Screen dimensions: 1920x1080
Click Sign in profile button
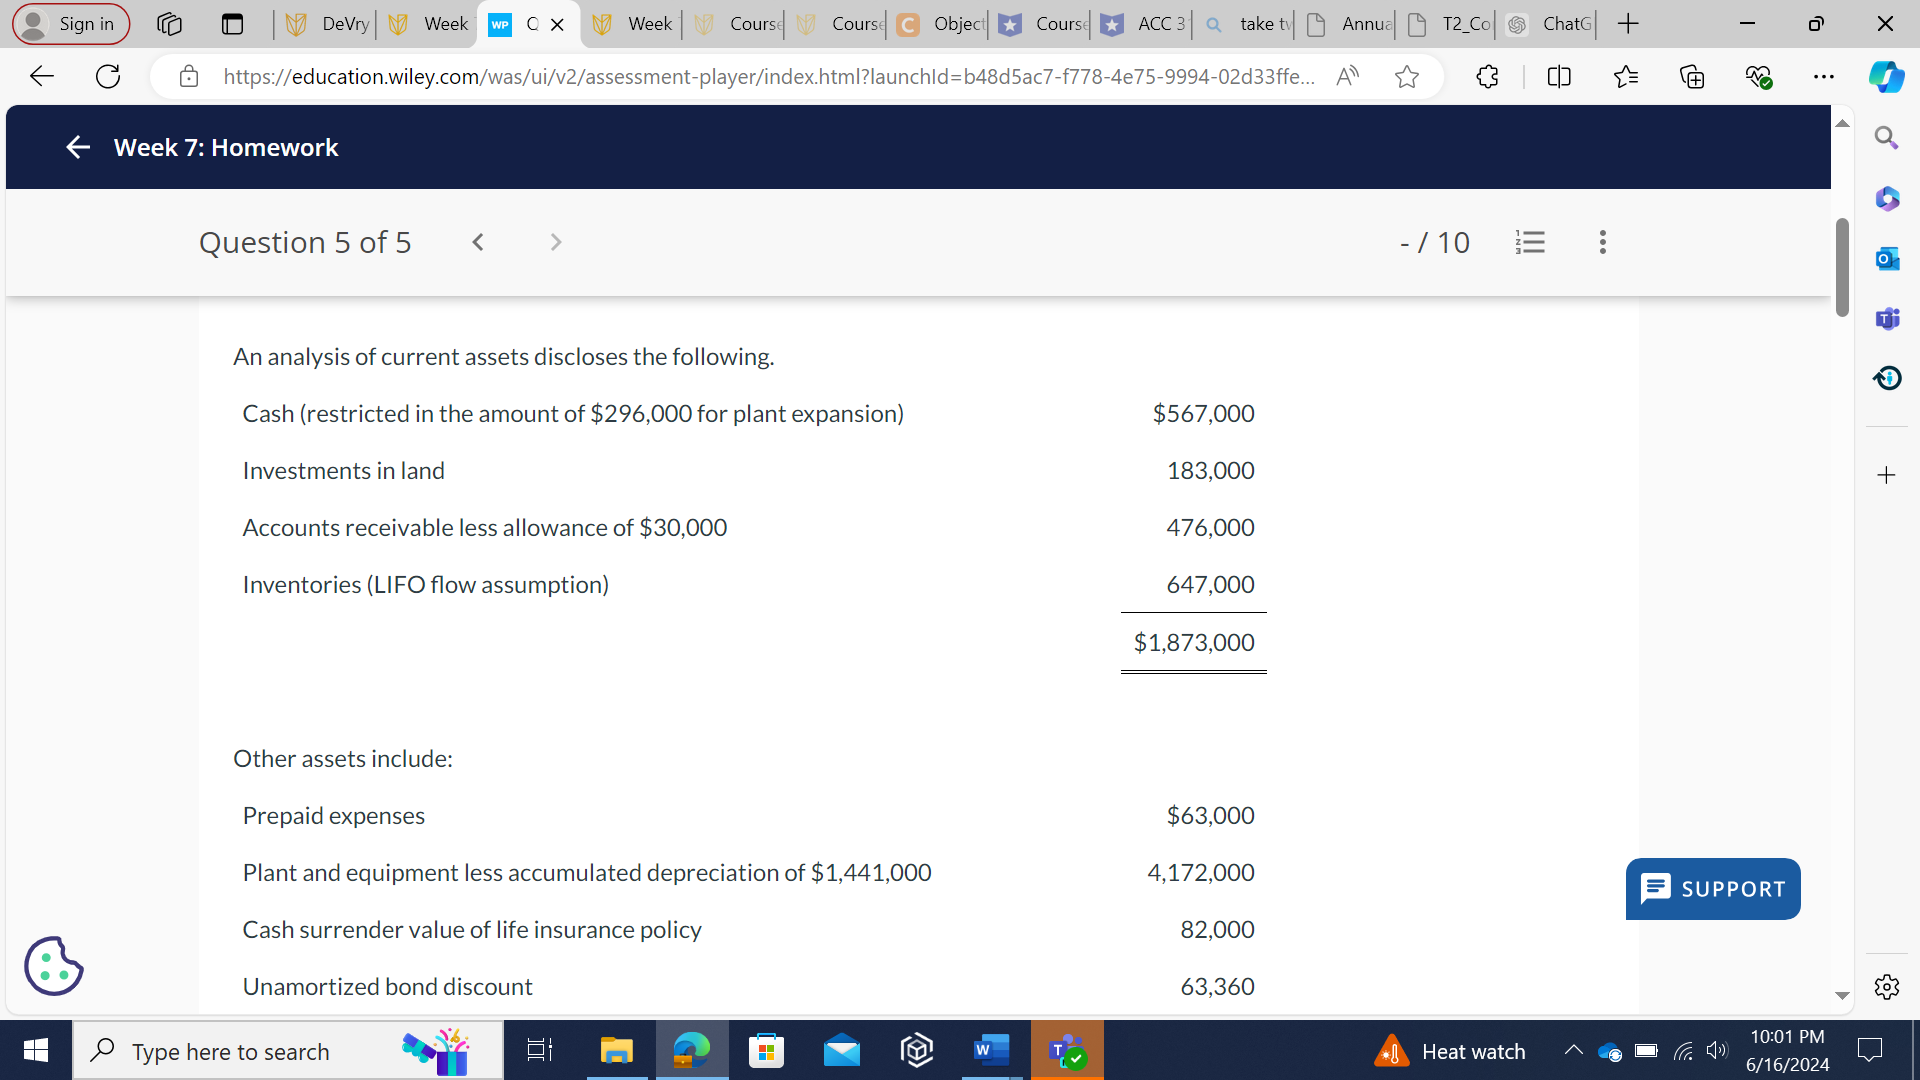tap(70, 24)
